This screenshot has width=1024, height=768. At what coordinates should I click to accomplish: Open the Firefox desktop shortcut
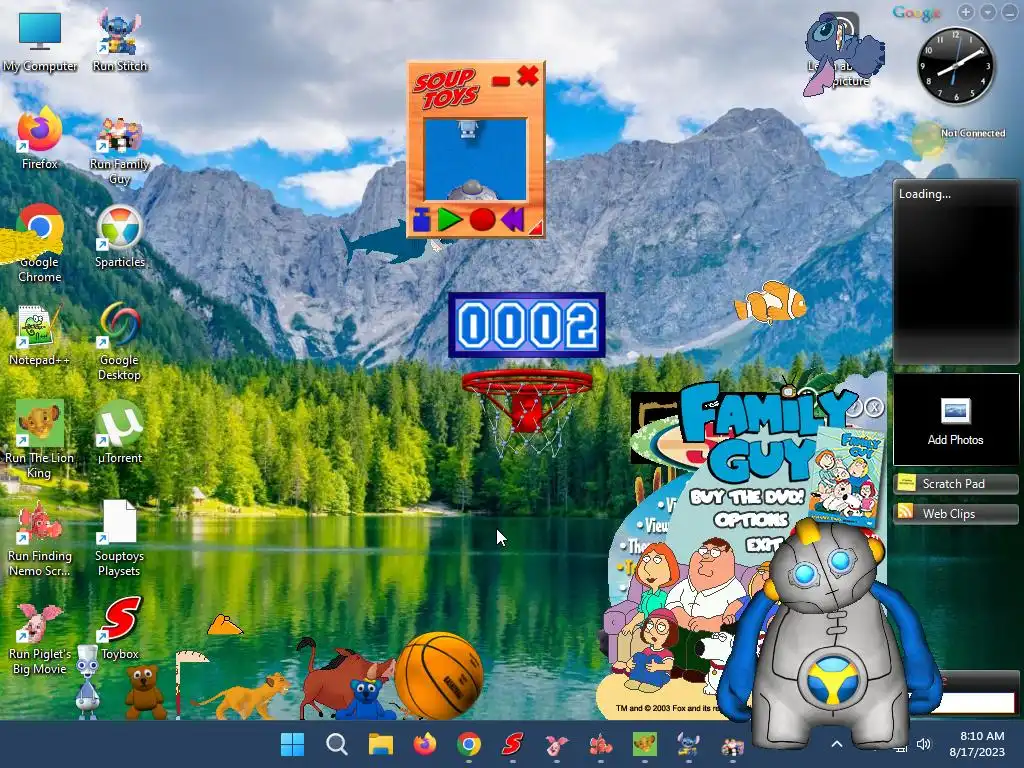[x=40, y=138]
